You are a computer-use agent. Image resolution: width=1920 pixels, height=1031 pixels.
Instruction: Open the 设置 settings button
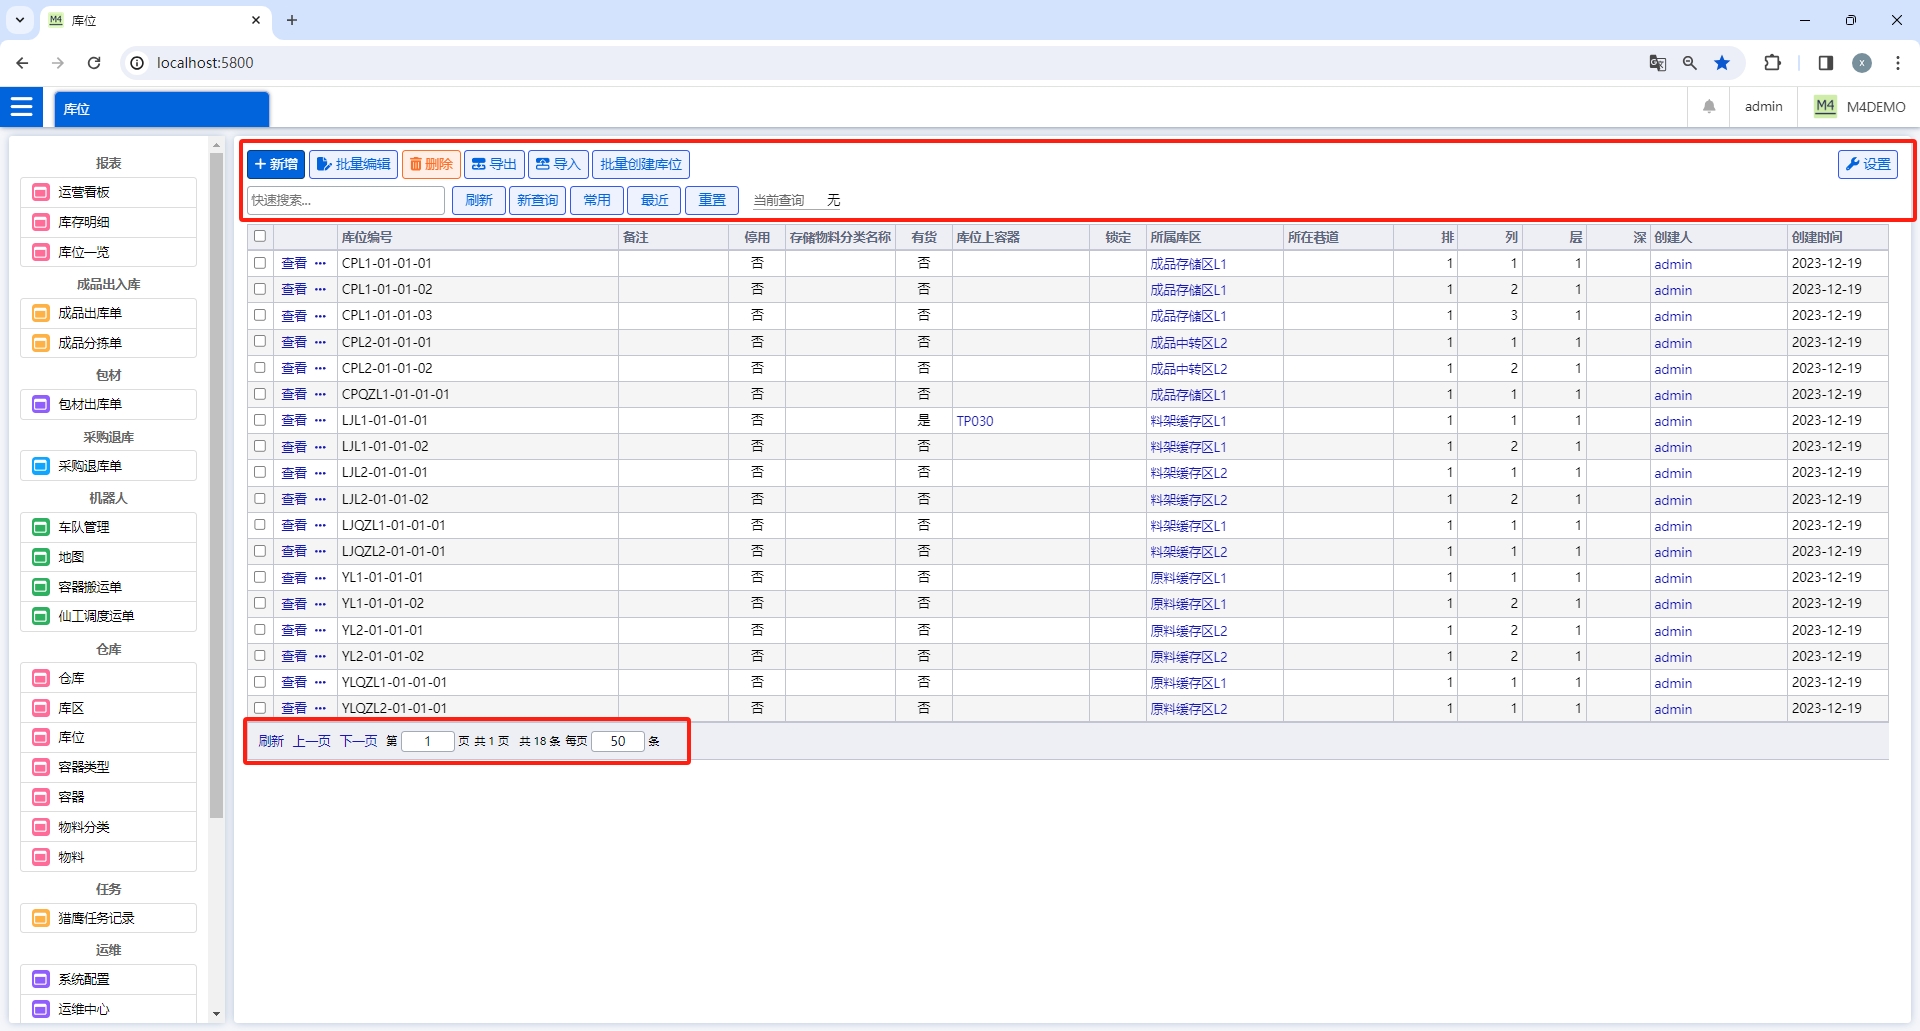pos(1867,164)
